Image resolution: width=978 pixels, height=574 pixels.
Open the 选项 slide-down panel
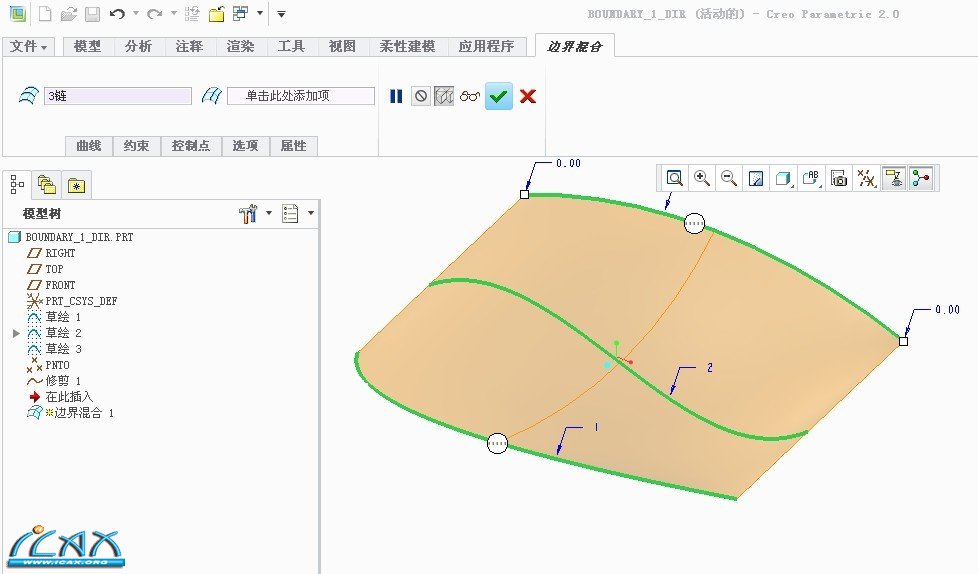[x=245, y=146]
